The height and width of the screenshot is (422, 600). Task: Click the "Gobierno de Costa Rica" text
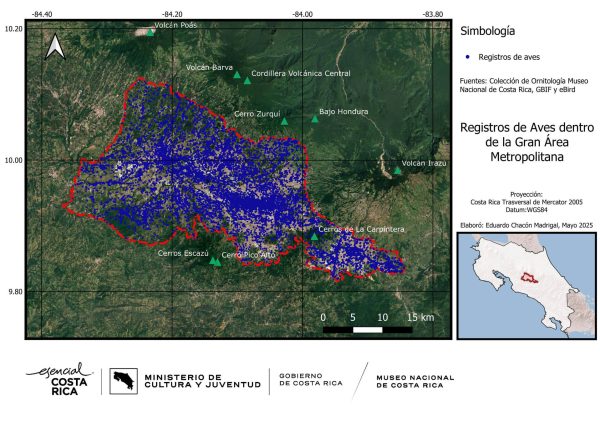(311, 380)
